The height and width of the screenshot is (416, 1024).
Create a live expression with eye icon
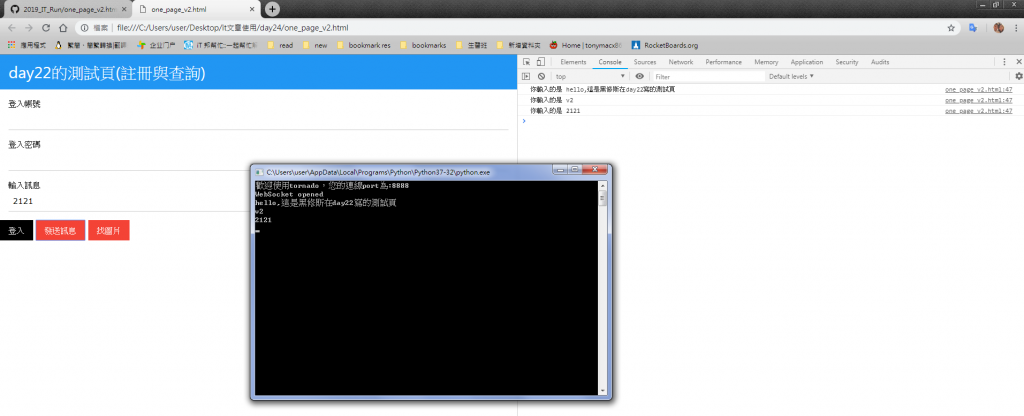tap(639, 76)
